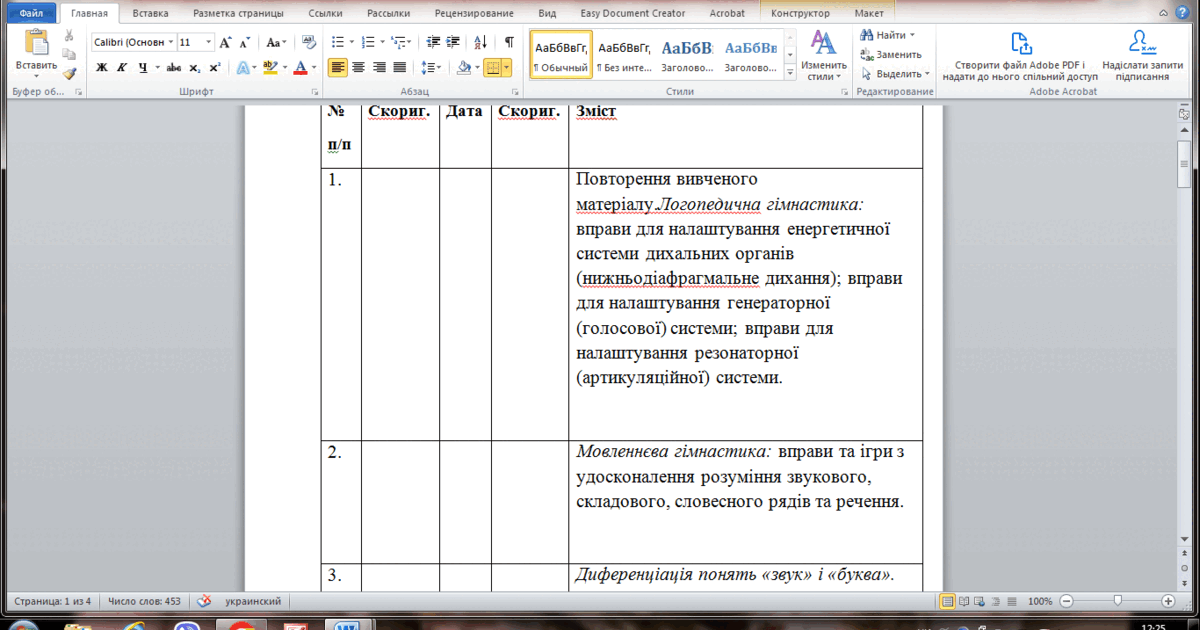Screen dimensions: 1200x630
Task: Click the Clear Formatting icon
Action: [x=308, y=42]
